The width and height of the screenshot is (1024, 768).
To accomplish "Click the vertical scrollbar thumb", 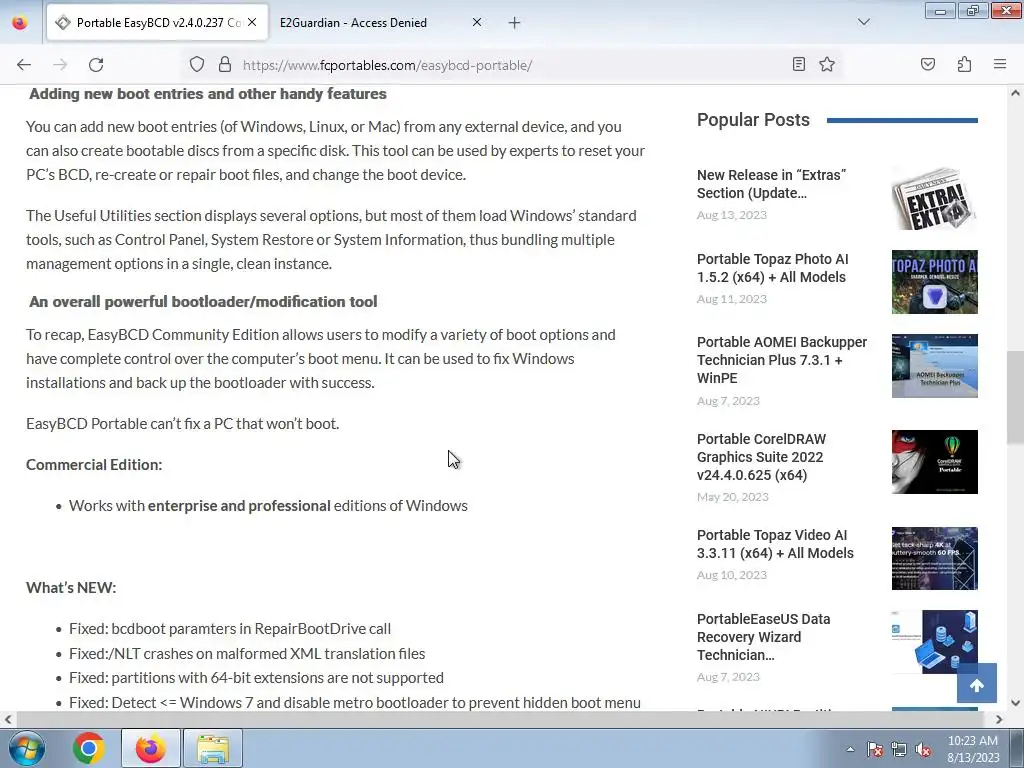I will (x=1015, y=398).
